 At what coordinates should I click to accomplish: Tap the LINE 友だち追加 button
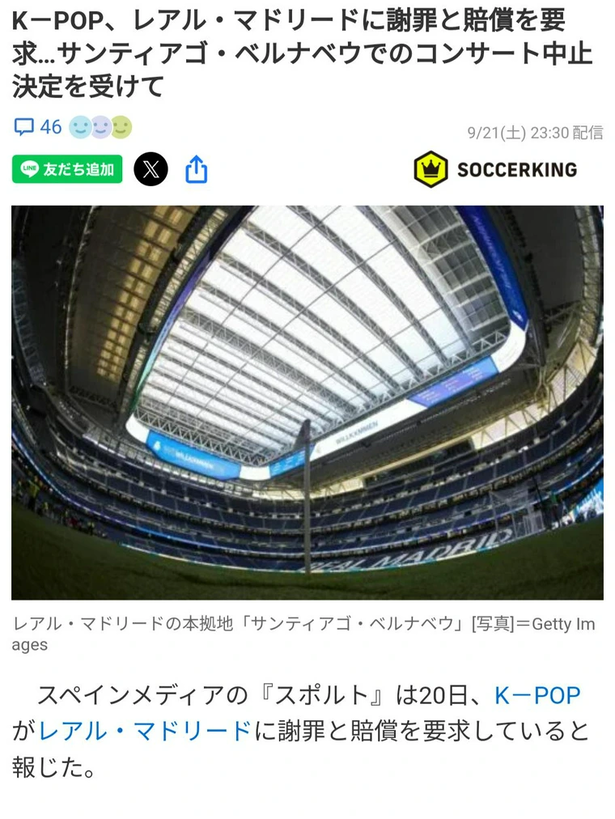67,169
